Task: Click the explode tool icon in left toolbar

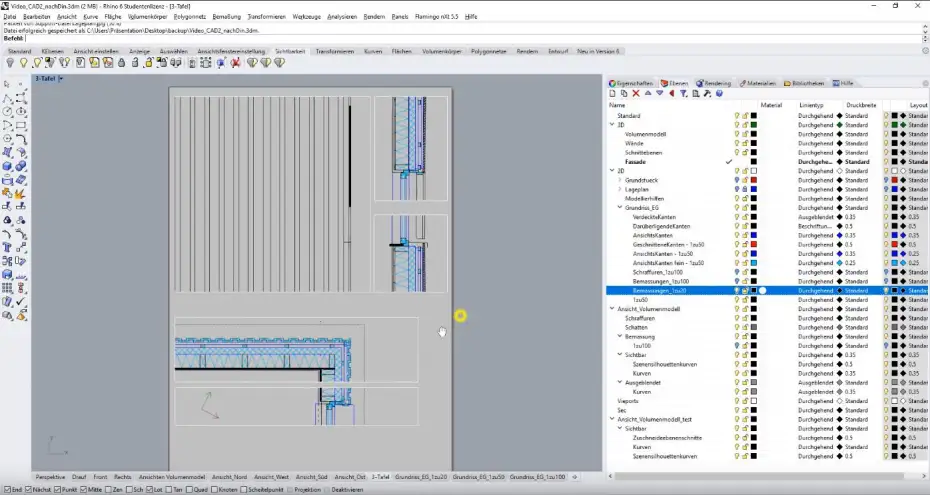Action: (21, 193)
